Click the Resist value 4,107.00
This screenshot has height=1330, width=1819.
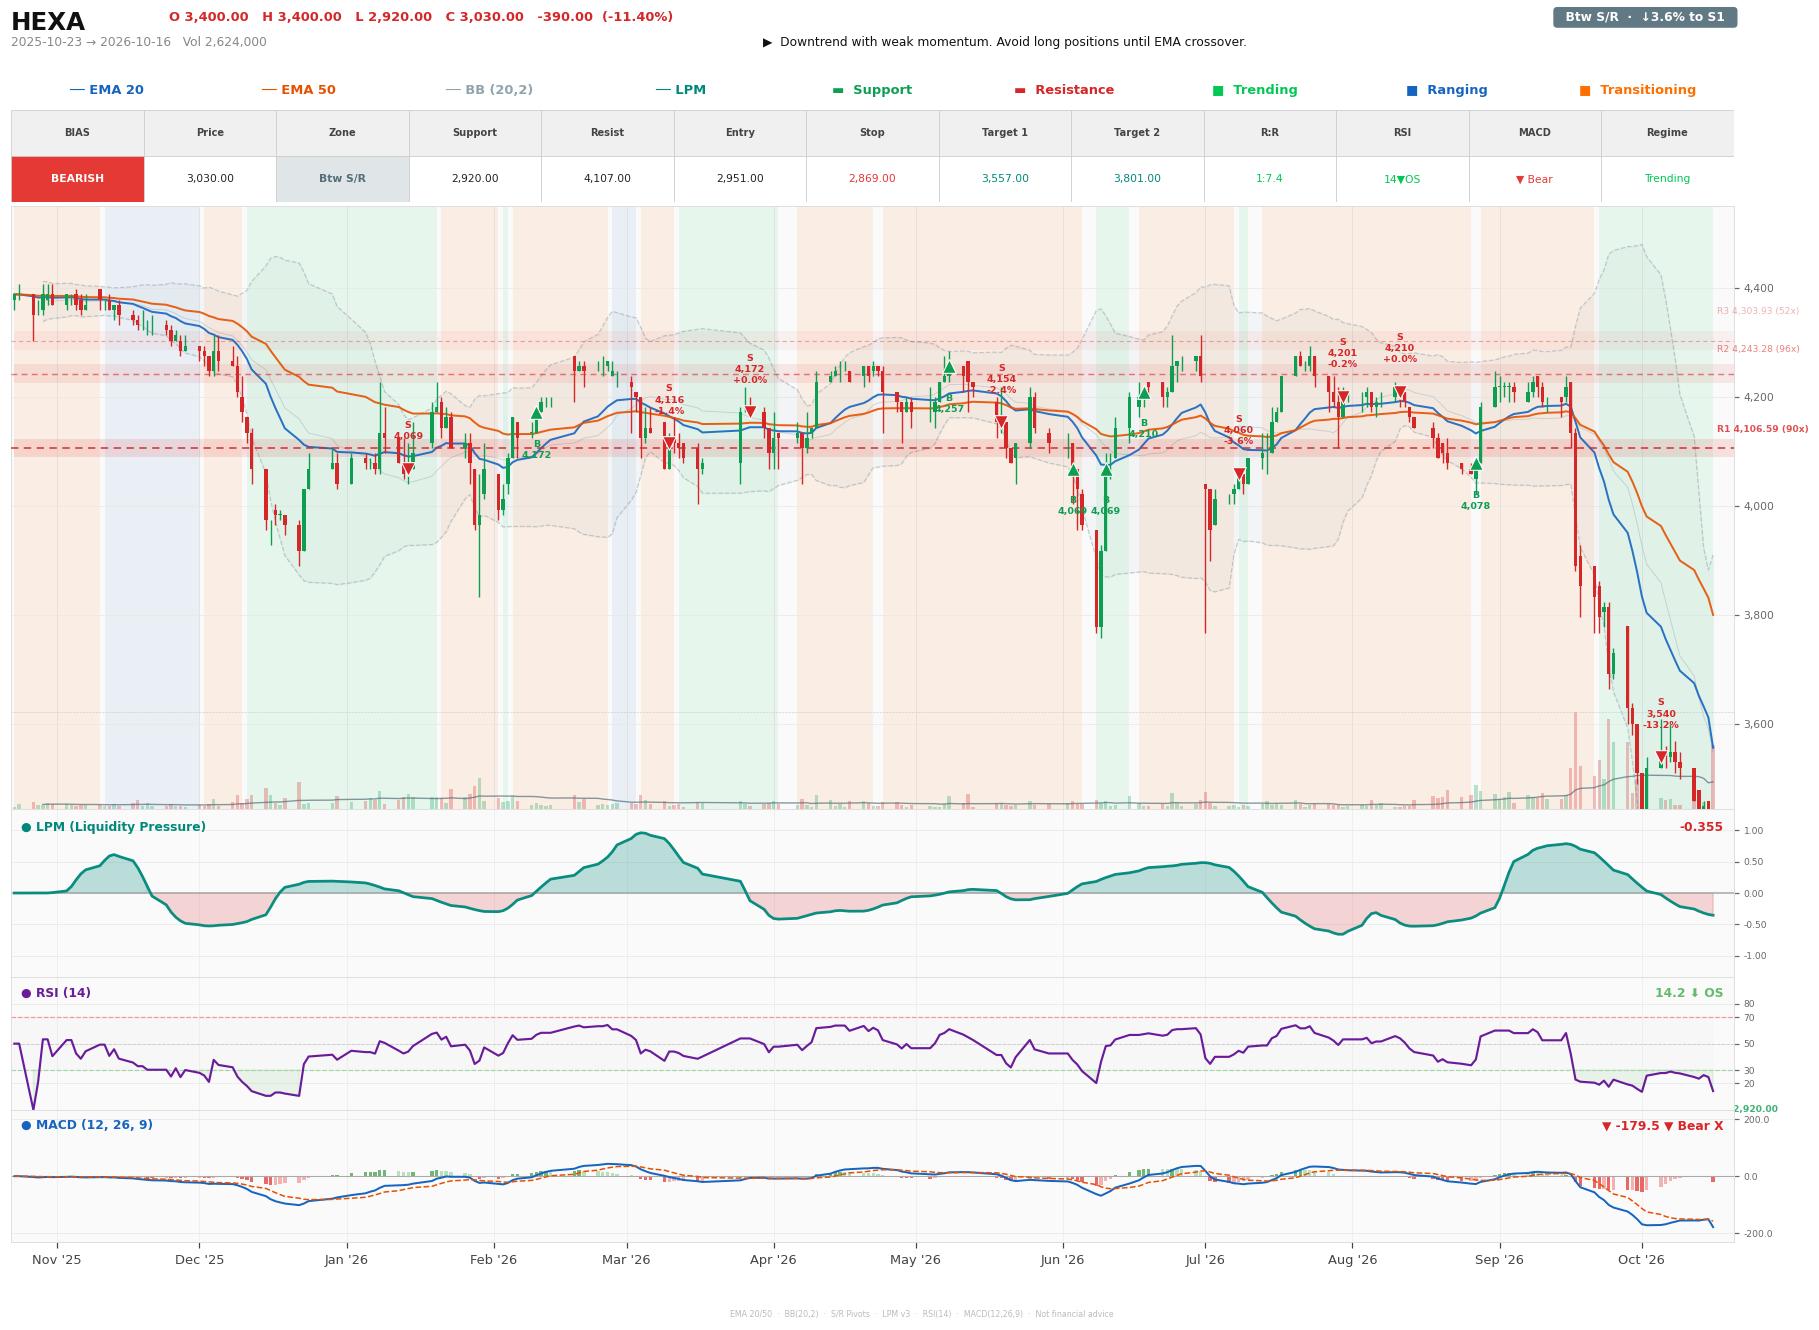tap(607, 179)
